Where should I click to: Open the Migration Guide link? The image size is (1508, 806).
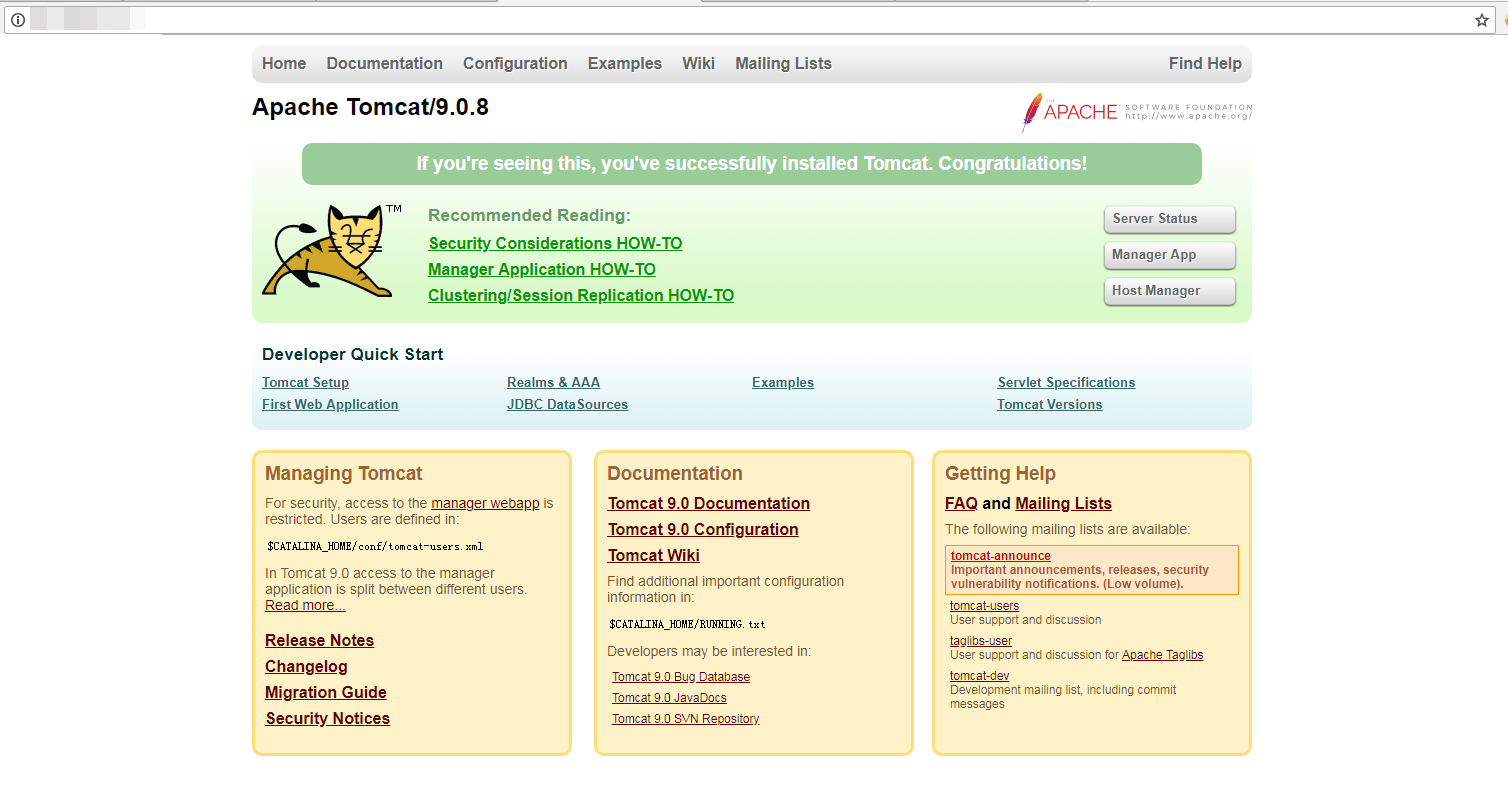[325, 693]
